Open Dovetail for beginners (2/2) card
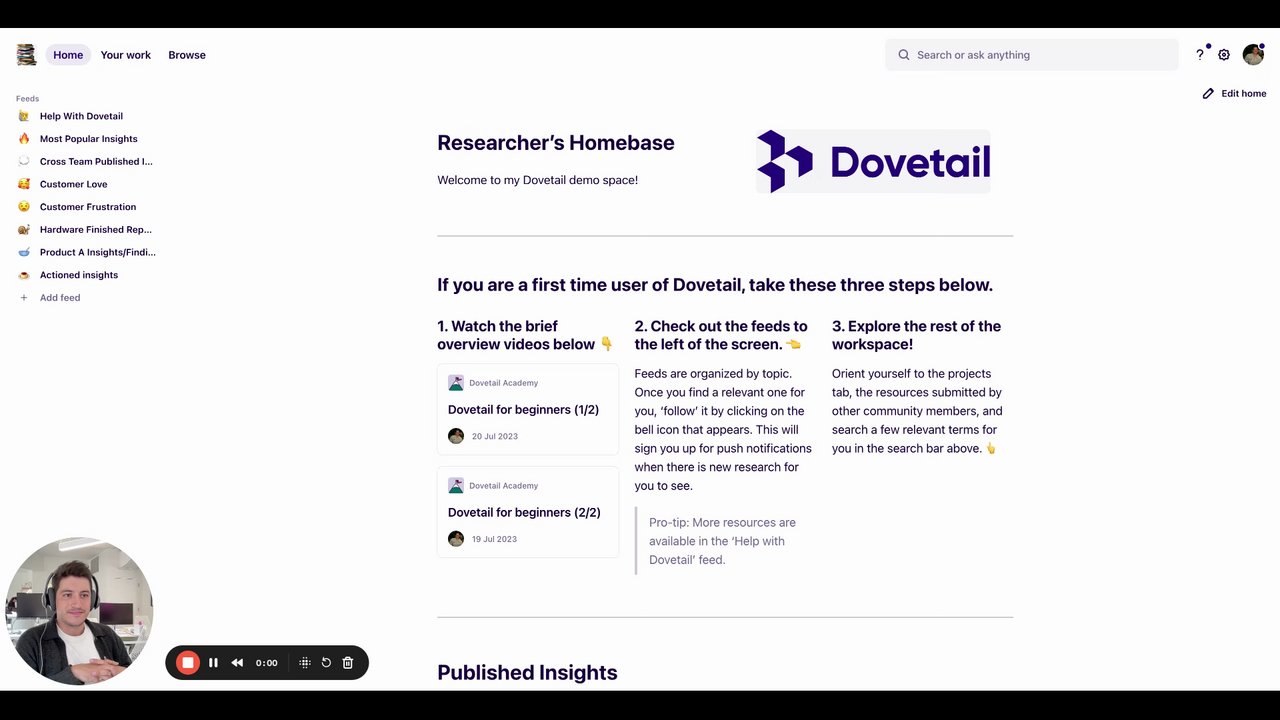1280x720 pixels. click(x=528, y=512)
